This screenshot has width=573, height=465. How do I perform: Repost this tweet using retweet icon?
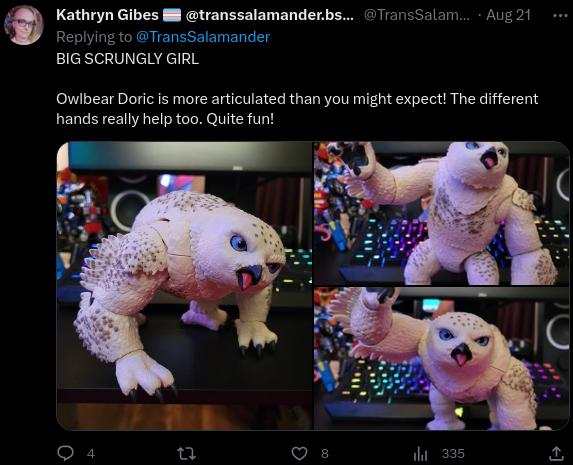pos(186,454)
